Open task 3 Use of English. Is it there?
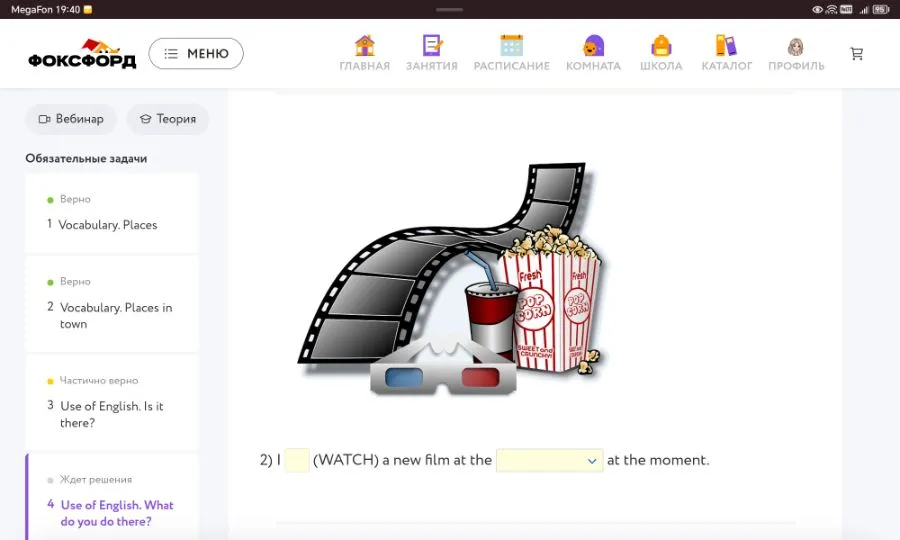This screenshot has height=540, width=900. pyautogui.click(x=112, y=402)
